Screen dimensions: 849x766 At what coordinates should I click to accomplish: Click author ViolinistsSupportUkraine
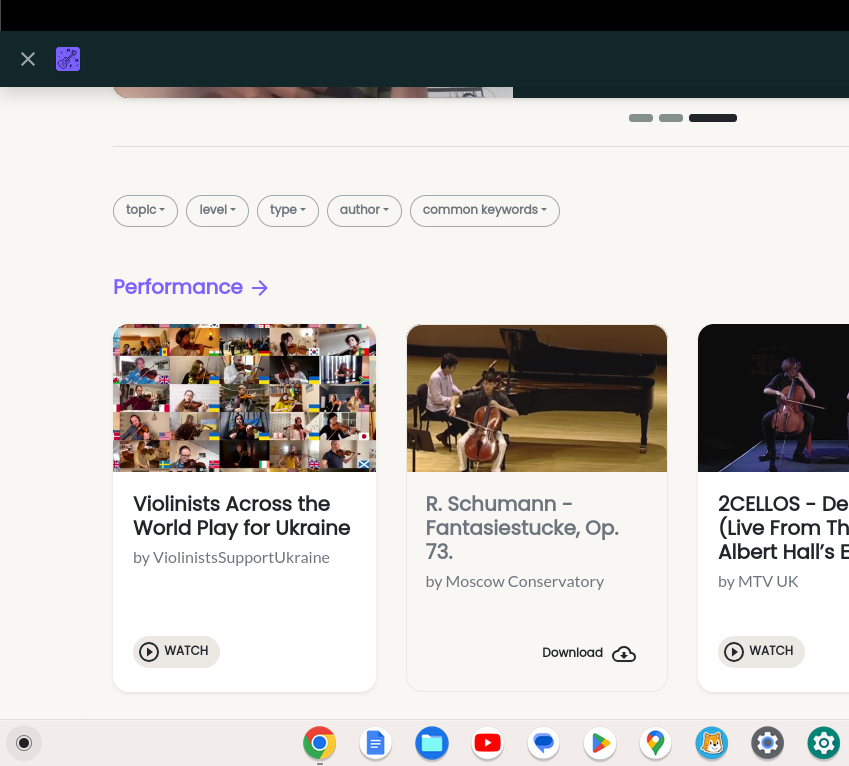241,558
